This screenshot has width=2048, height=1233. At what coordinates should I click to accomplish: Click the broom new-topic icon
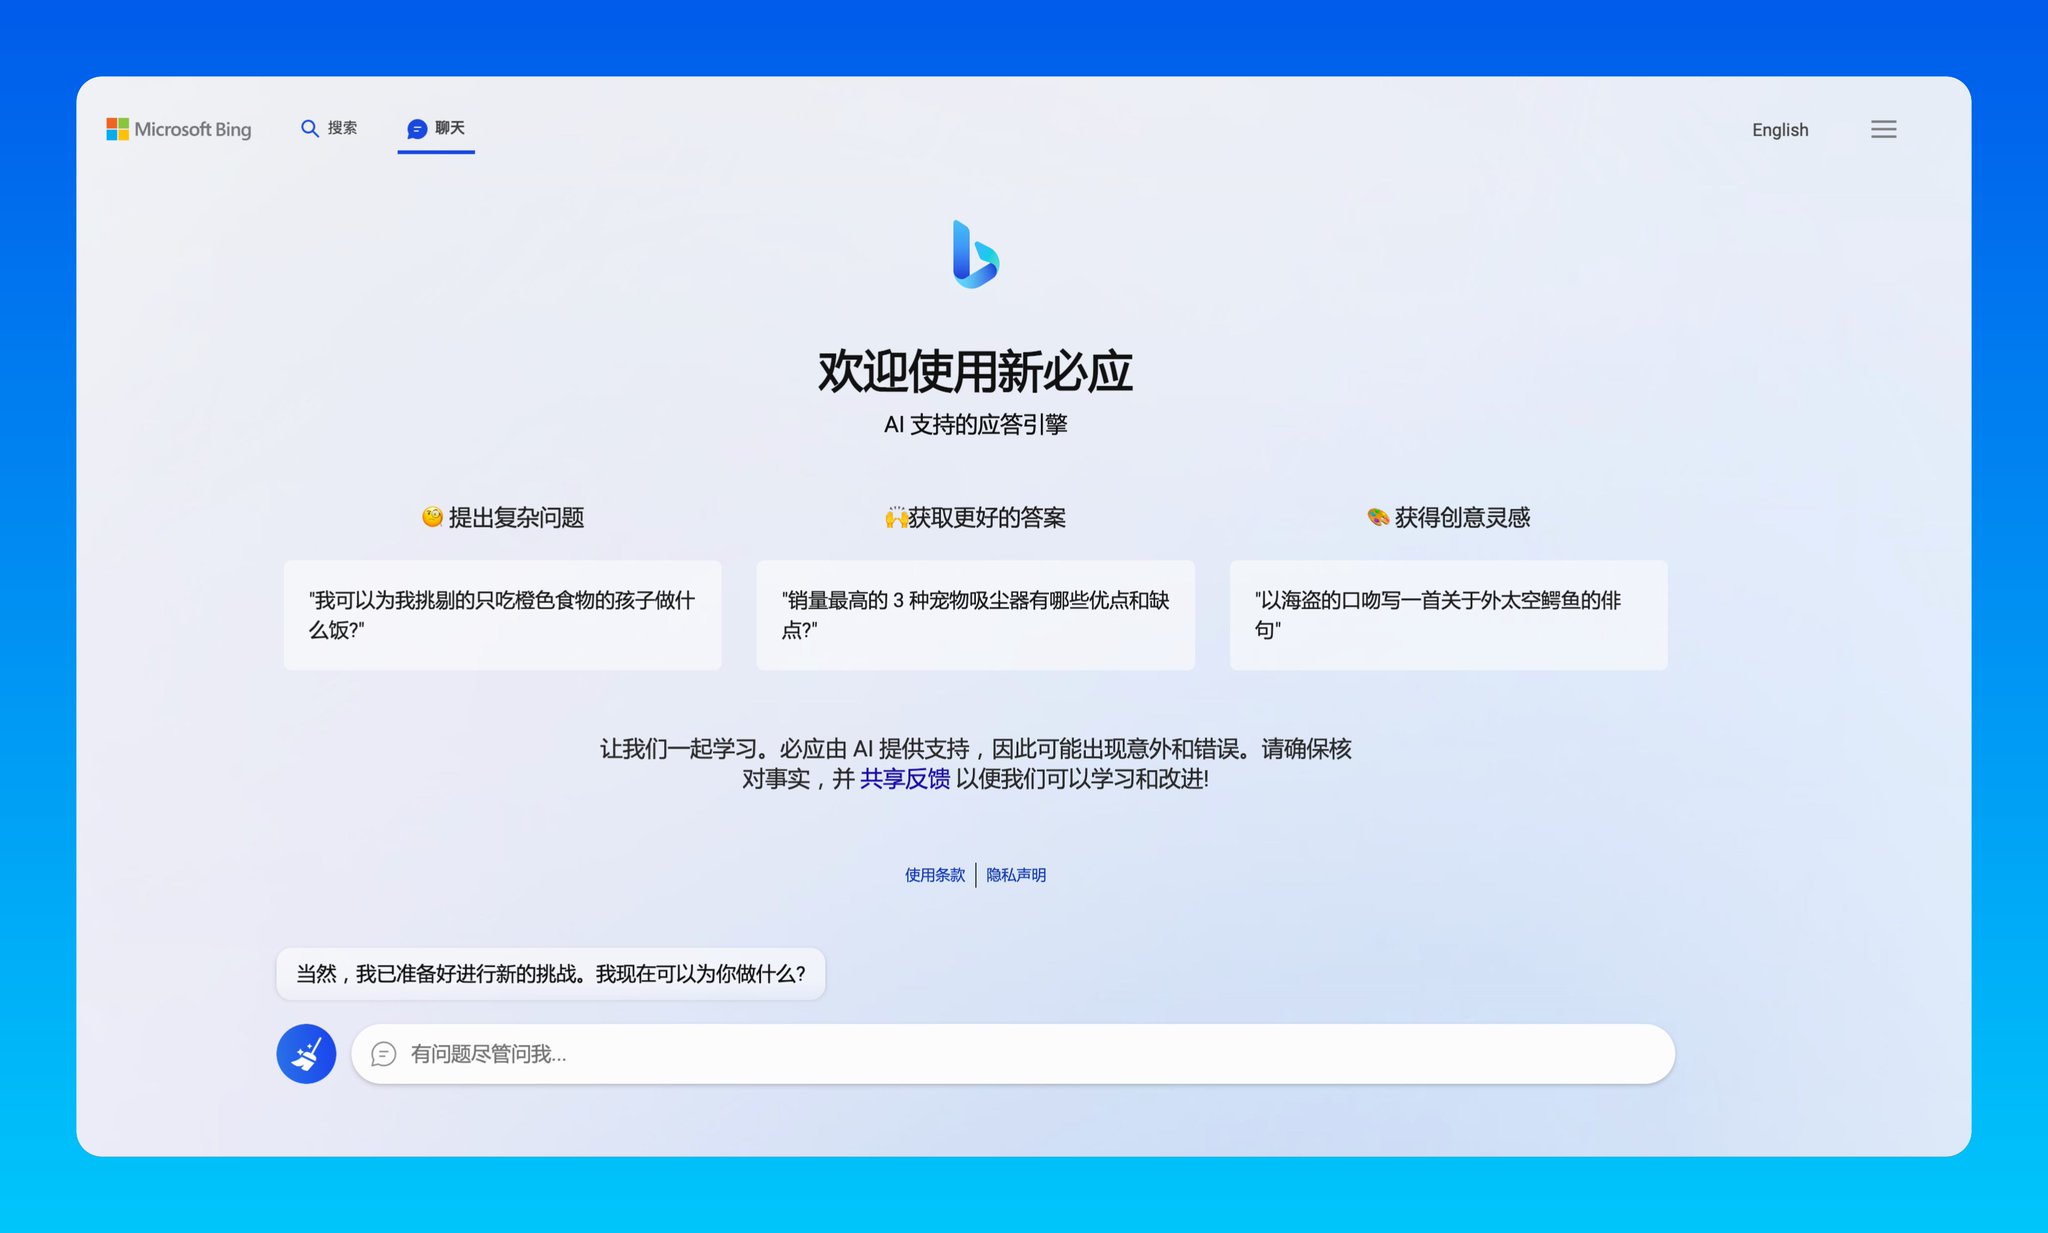tap(305, 1053)
